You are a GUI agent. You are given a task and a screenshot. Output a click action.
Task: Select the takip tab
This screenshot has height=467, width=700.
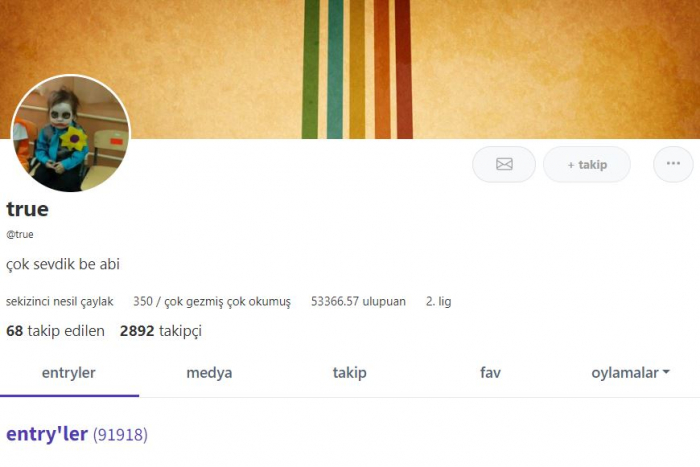tap(350, 373)
